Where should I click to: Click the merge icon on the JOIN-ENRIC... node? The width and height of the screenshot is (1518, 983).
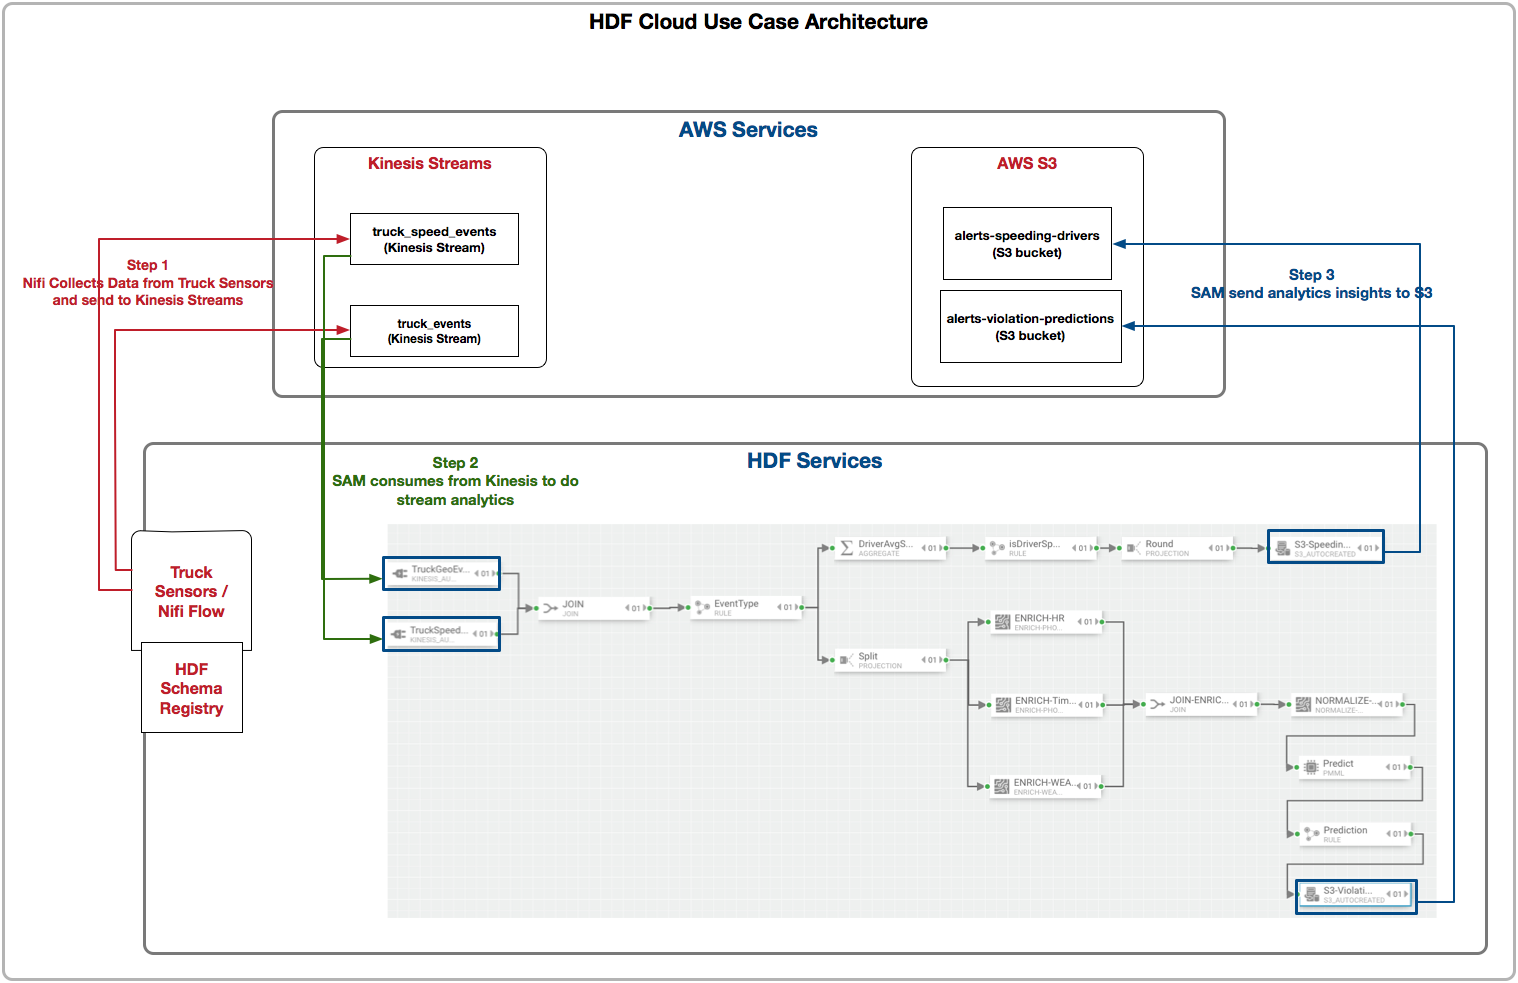[1158, 704]
